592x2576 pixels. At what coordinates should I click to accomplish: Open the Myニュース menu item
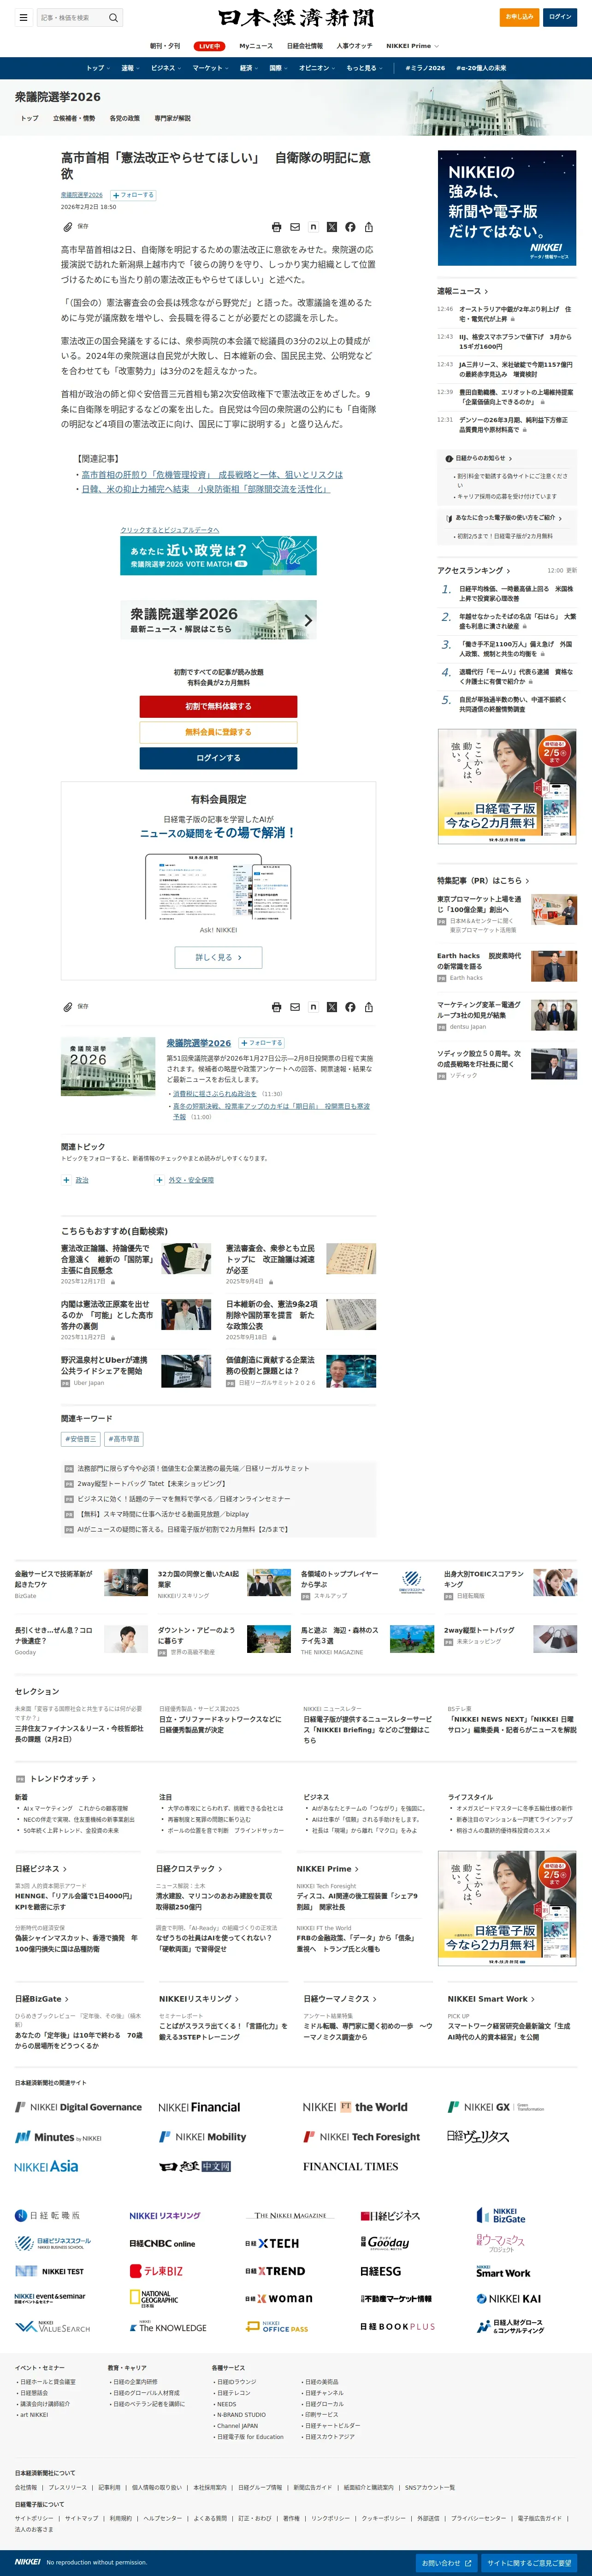(256, 46)
